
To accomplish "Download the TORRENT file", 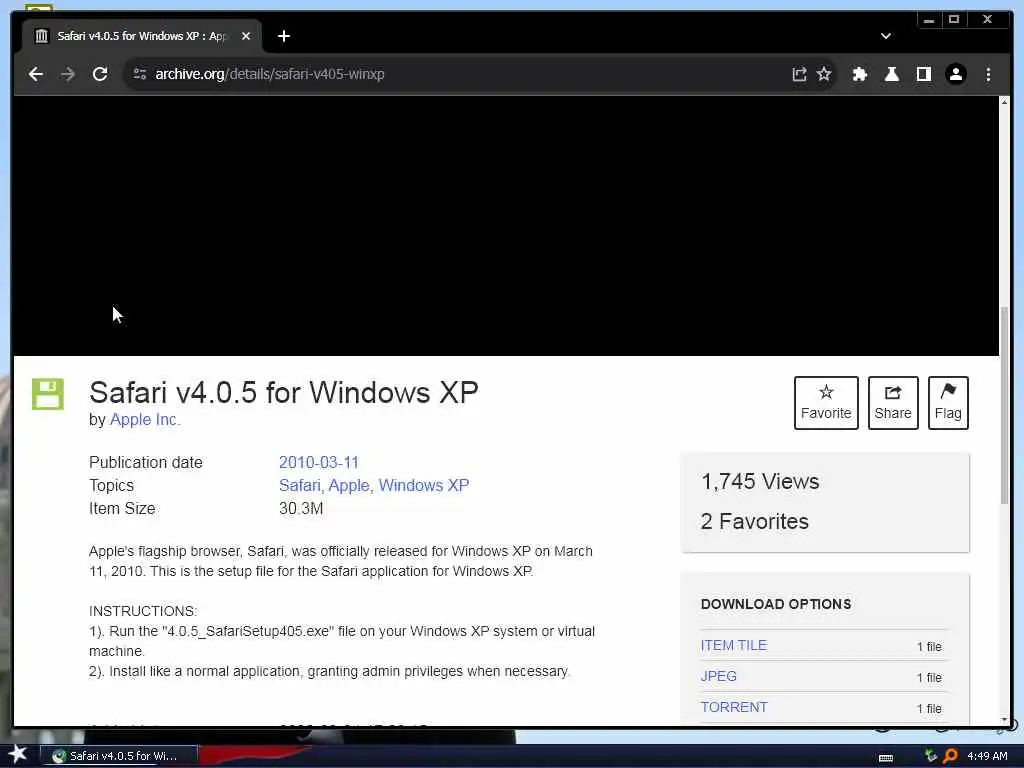I will point(734,707).
